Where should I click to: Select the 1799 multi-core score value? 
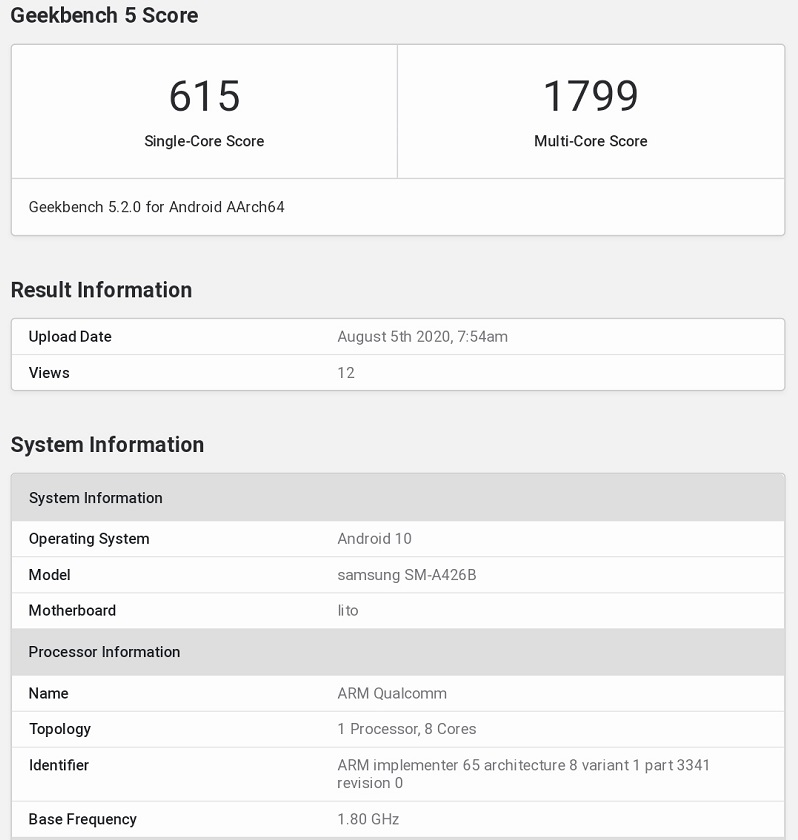click(x=591, y=96)
